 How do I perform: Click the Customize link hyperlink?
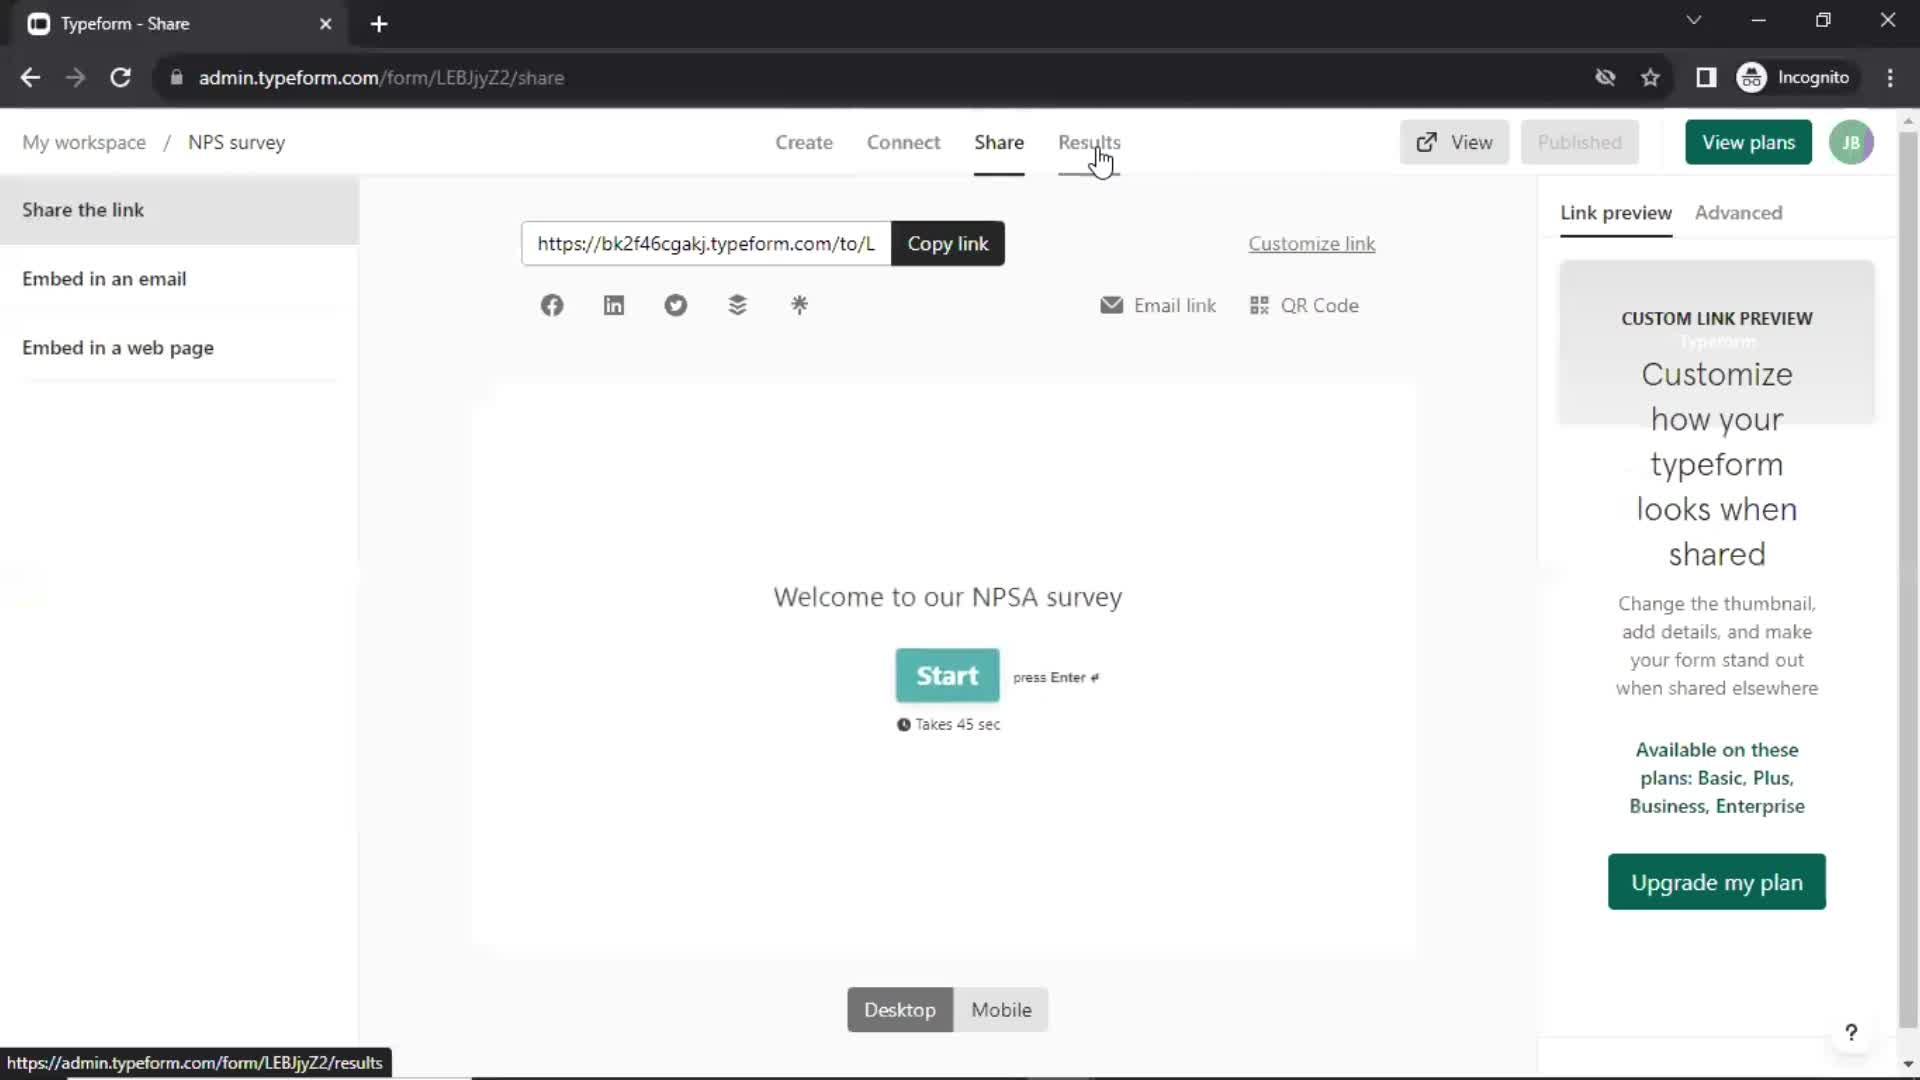[x=1311, y=243]
